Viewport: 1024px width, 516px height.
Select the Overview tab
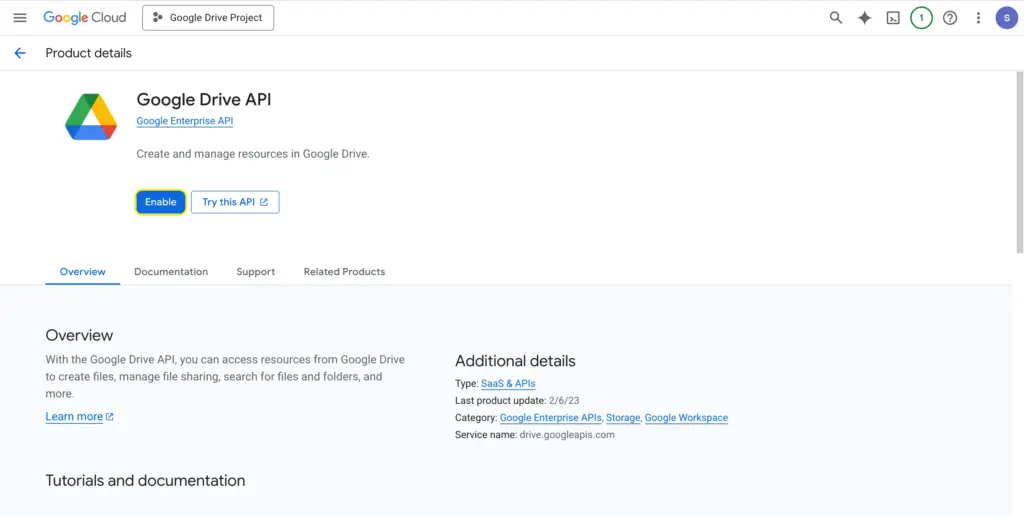coord(82,272)
